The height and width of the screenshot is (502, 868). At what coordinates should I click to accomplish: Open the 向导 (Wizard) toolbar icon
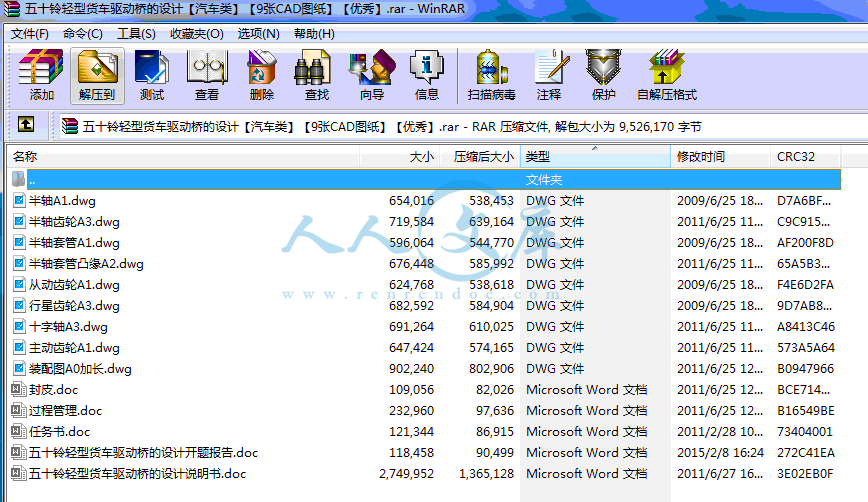[371, 75]
